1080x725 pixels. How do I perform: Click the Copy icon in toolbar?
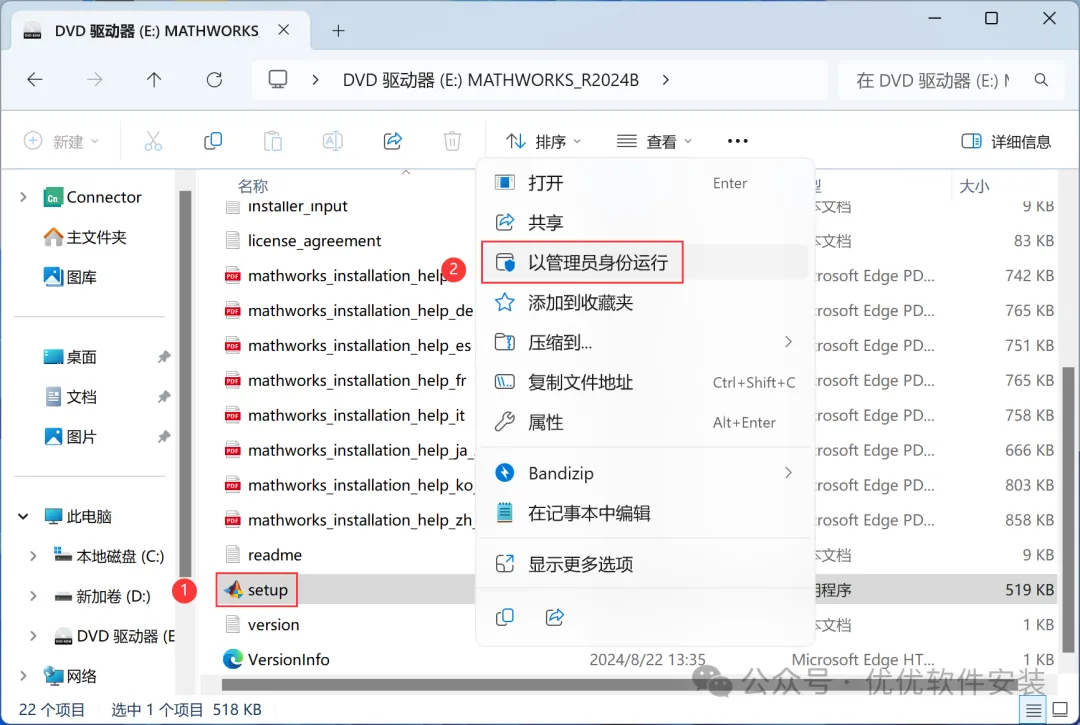pyautogui.click(x=213, y=141)
